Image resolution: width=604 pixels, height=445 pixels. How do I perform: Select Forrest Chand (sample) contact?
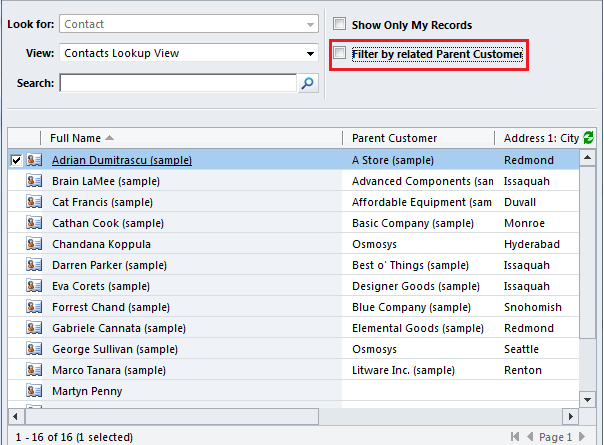click(x=111, y=307)
